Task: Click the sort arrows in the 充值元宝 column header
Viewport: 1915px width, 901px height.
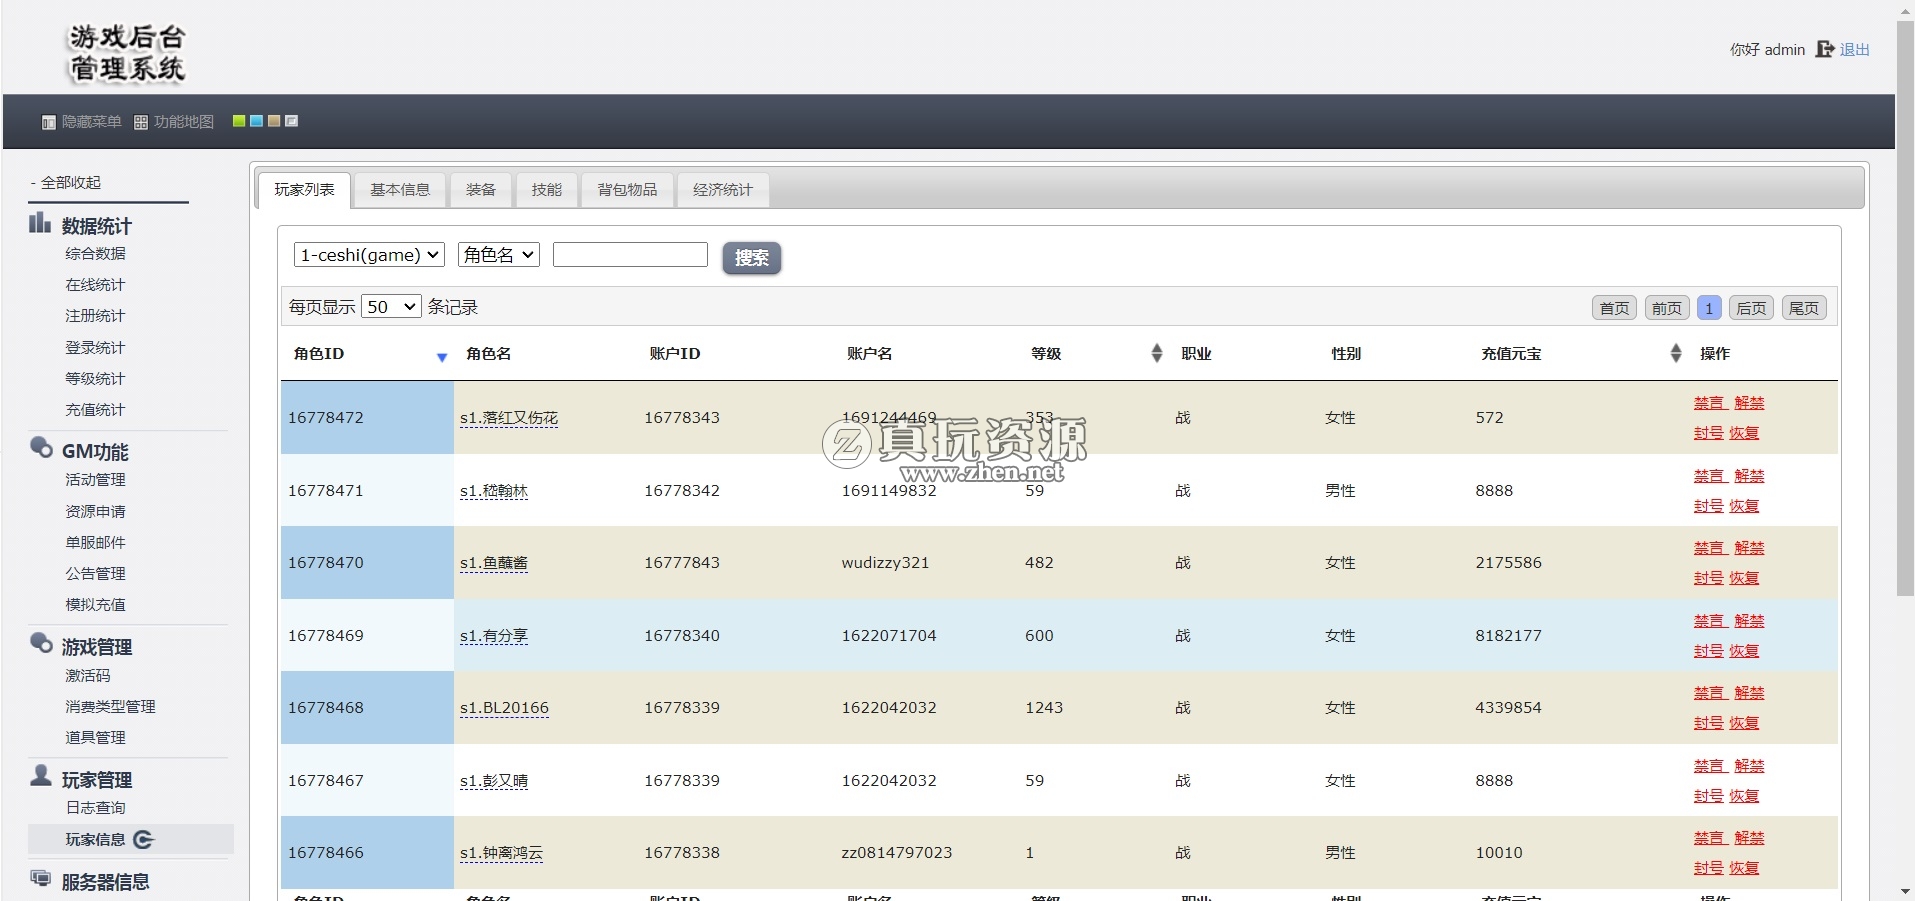Action: click(x=1676, y=353)
